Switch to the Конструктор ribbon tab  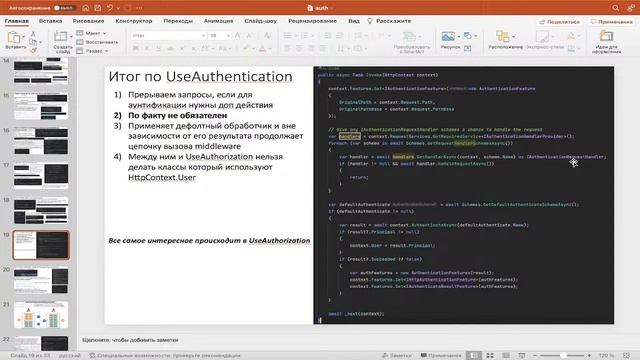(134, 21)
